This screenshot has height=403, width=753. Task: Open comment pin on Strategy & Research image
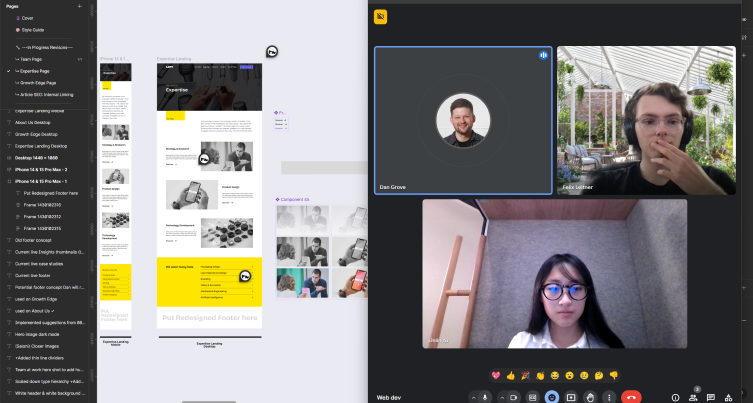click(205, 159)
